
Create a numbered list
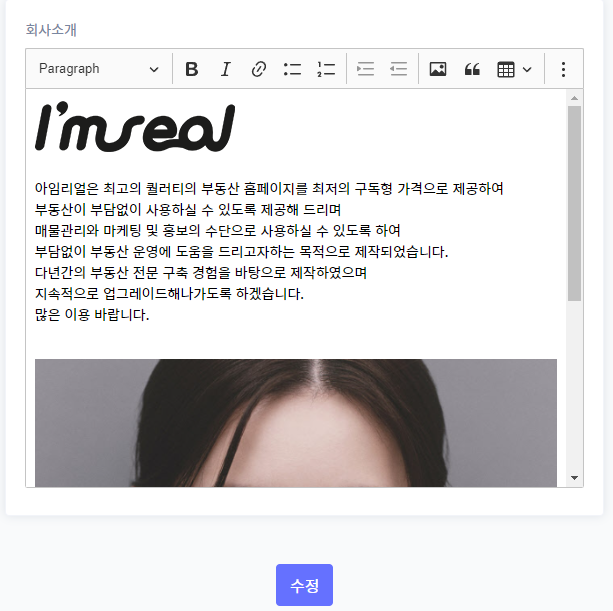[x=326, y=69]
